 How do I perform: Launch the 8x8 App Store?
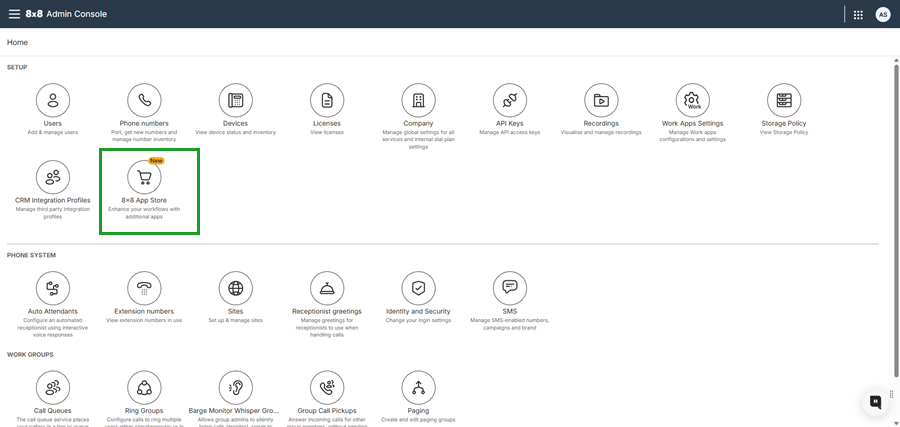point(144,177)
